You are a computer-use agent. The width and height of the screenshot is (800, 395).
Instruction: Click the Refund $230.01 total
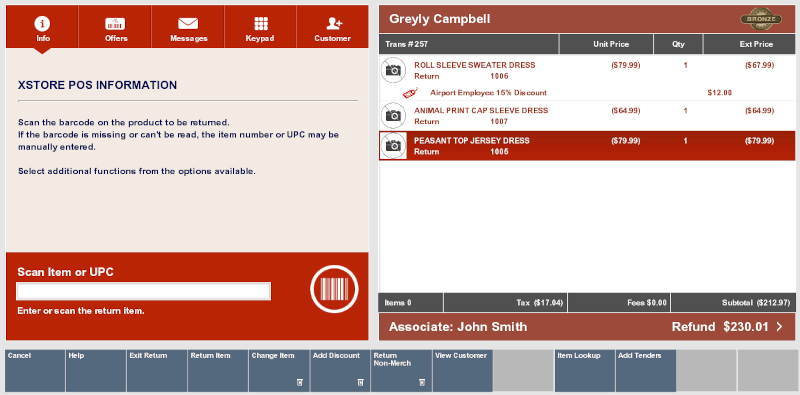720,327
